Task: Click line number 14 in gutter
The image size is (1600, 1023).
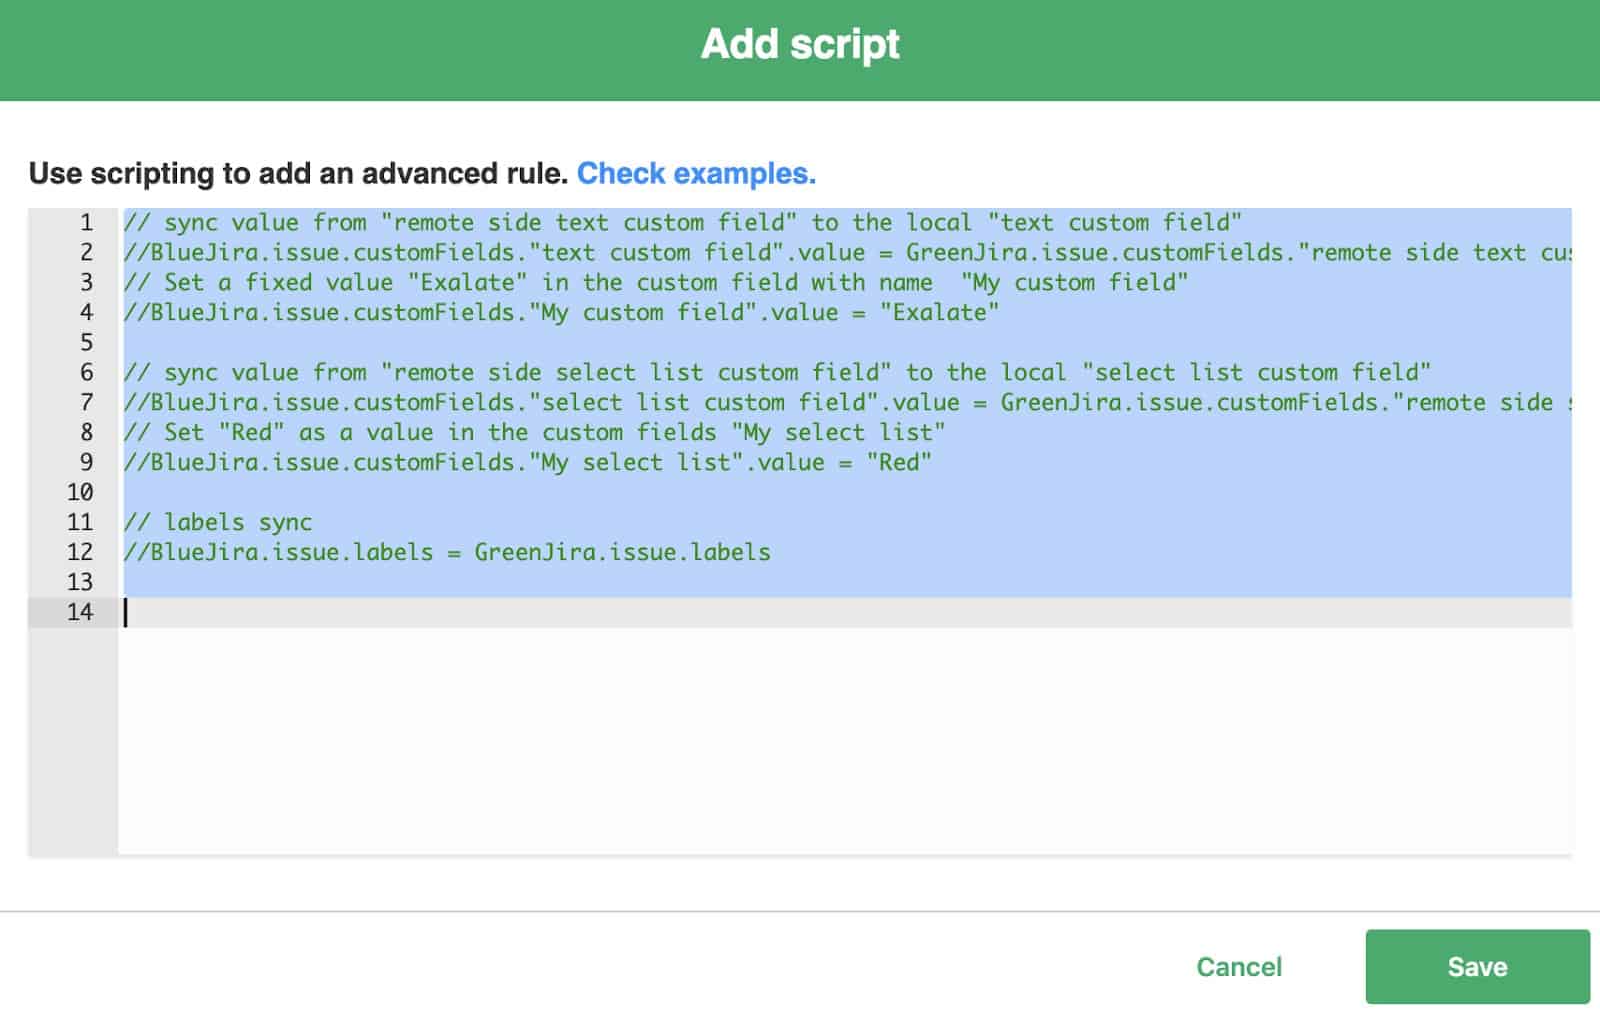Action: tap(80, 612)
